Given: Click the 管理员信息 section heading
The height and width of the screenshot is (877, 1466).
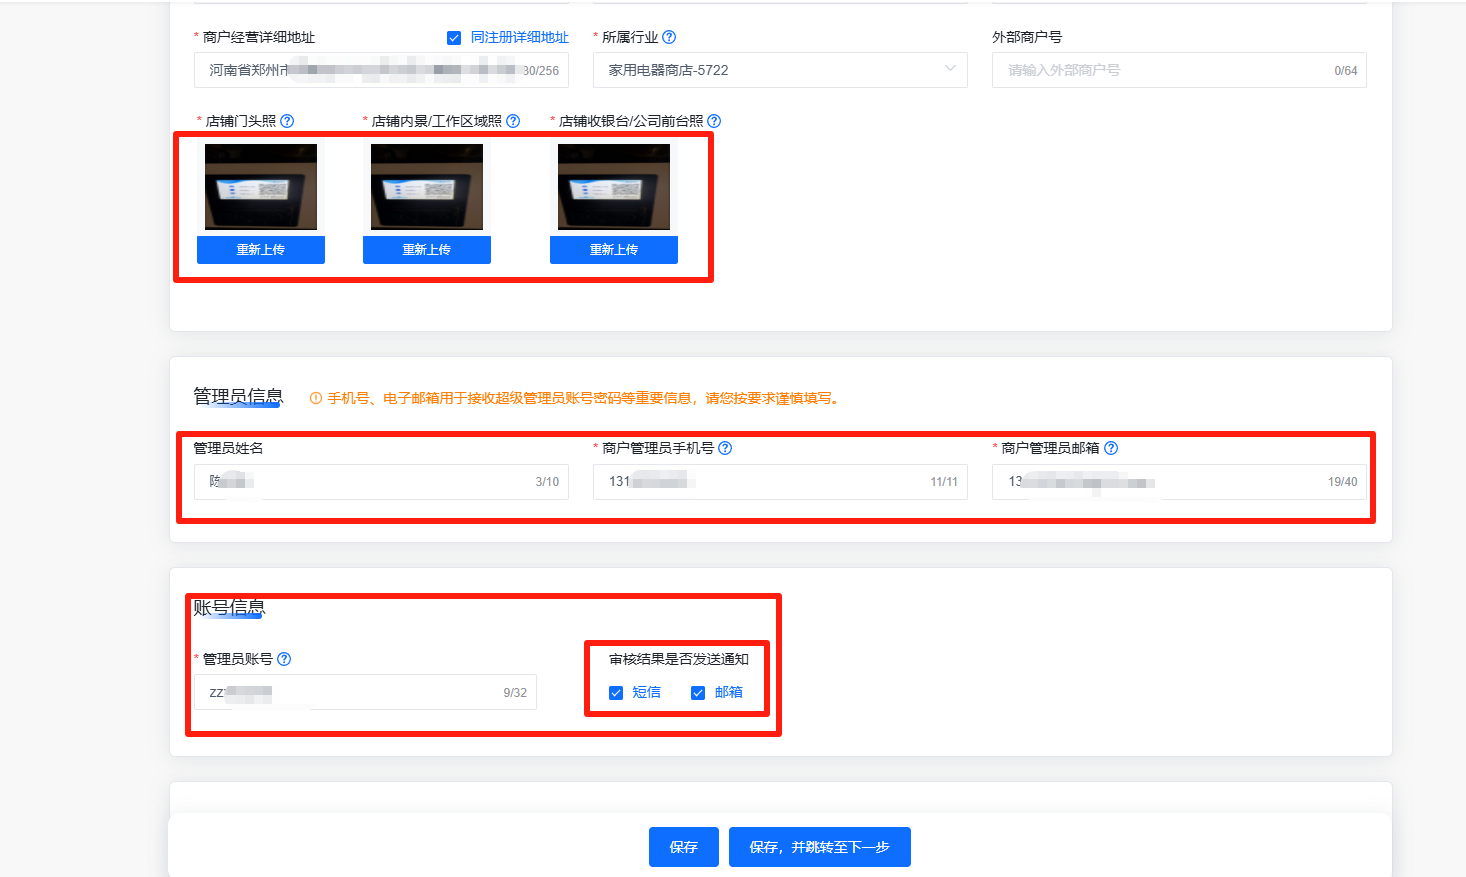Looking at the screenshot, I should [x=238, y=396].
